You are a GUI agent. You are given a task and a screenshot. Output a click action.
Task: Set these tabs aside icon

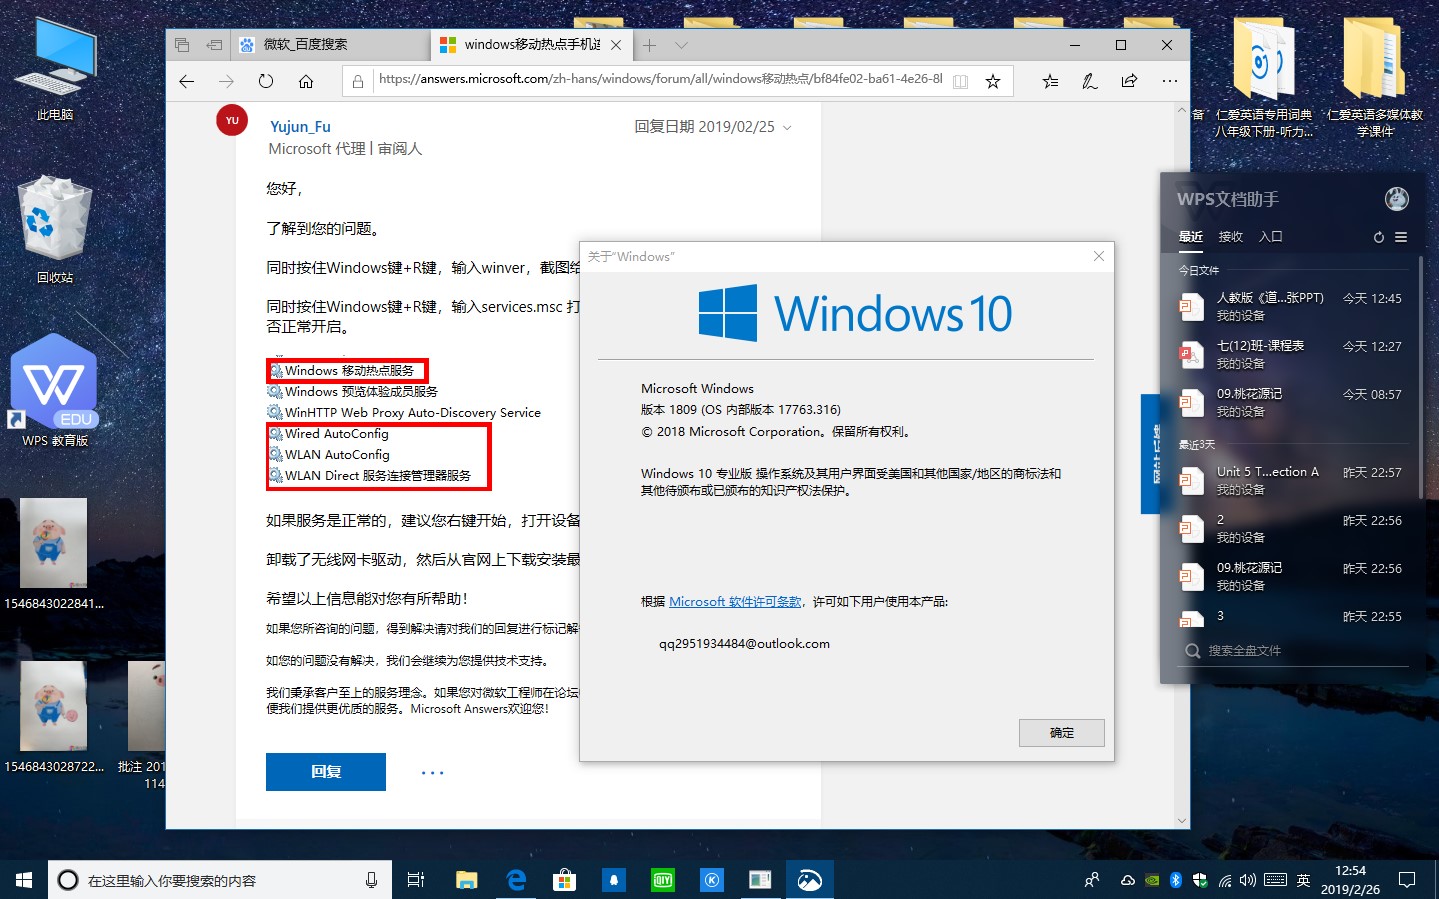pyautogui.click(x=214, y=45)
